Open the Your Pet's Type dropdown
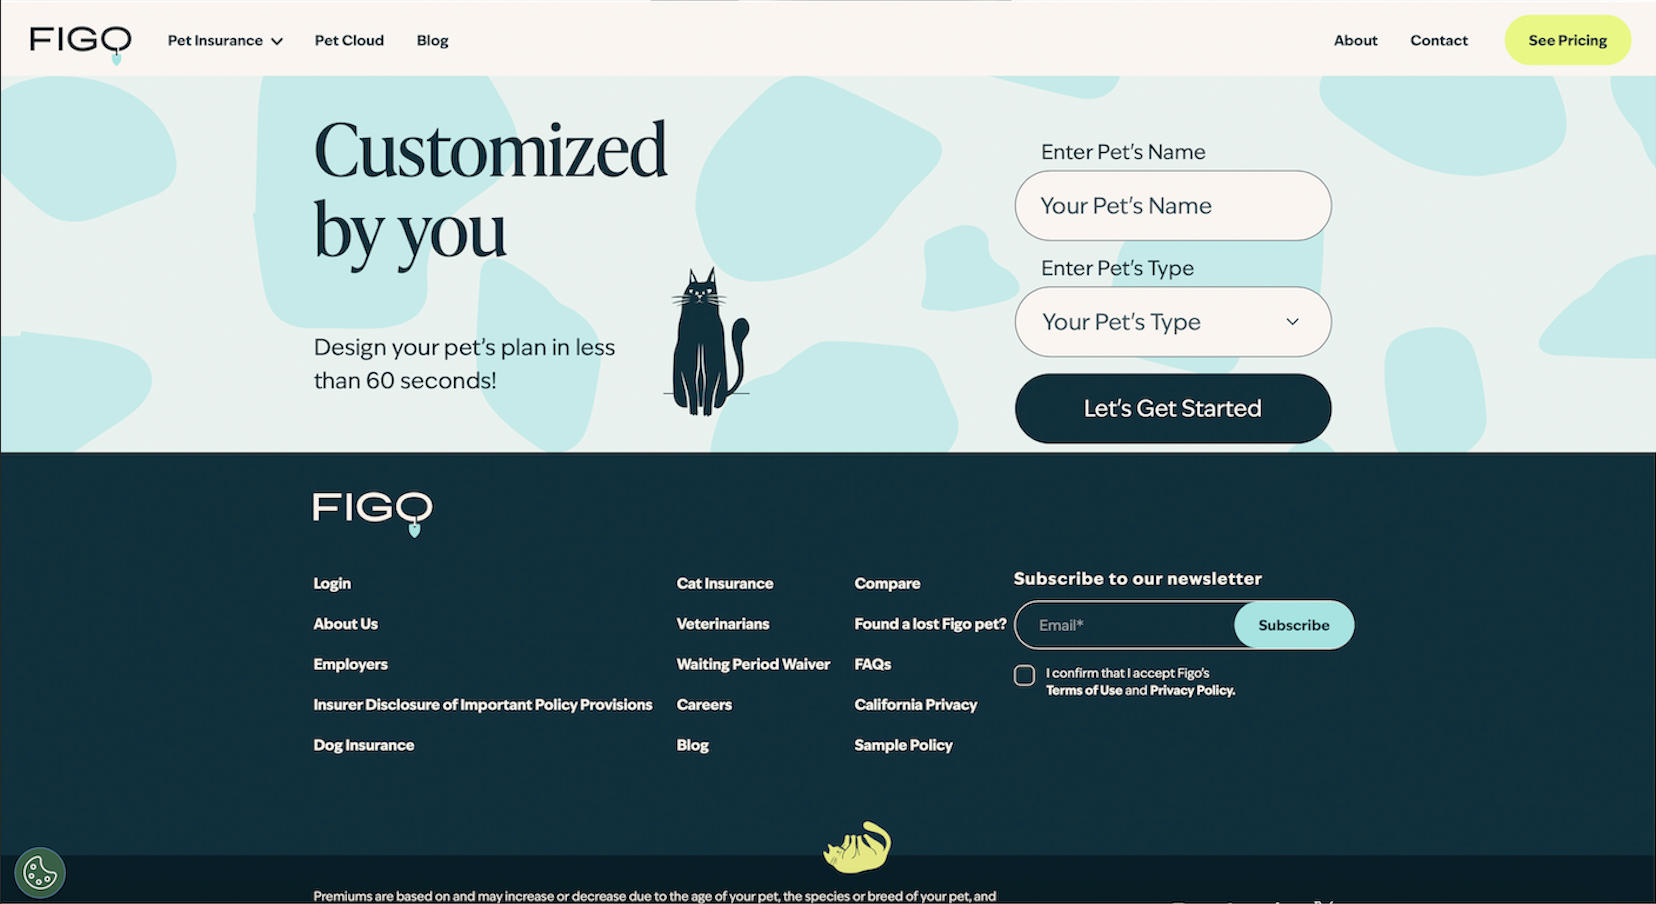The height and width of the screenshot is (904, 1656). (1173, 322)
